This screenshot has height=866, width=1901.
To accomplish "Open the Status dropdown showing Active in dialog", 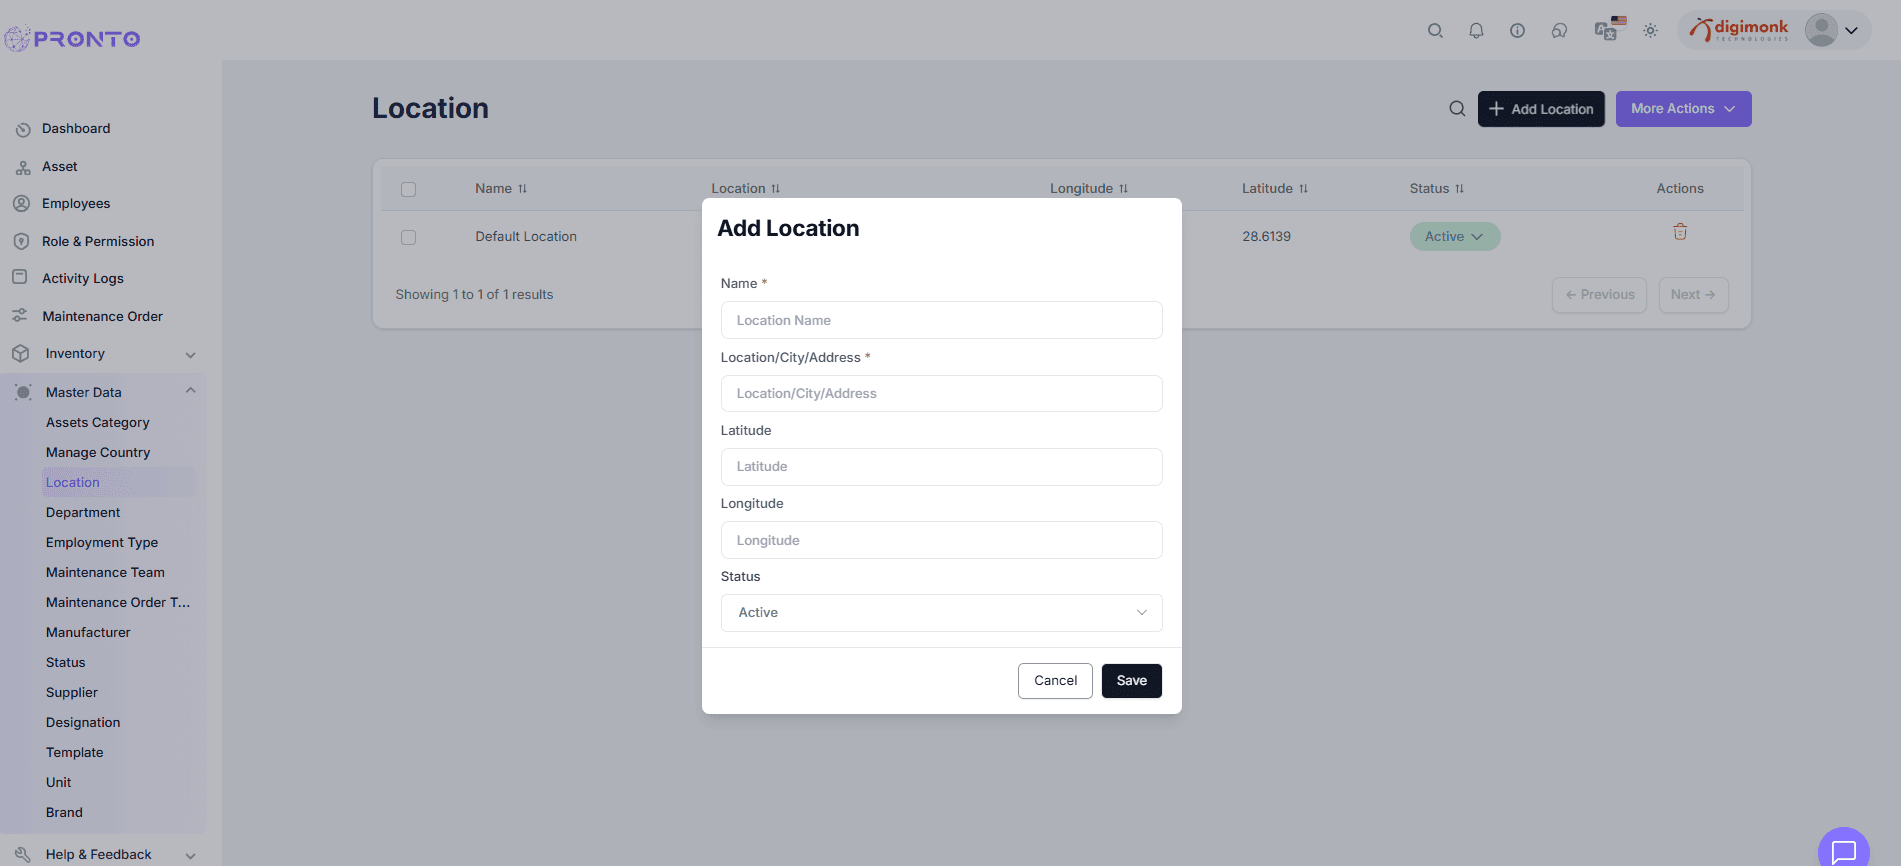I will [941, 613].
